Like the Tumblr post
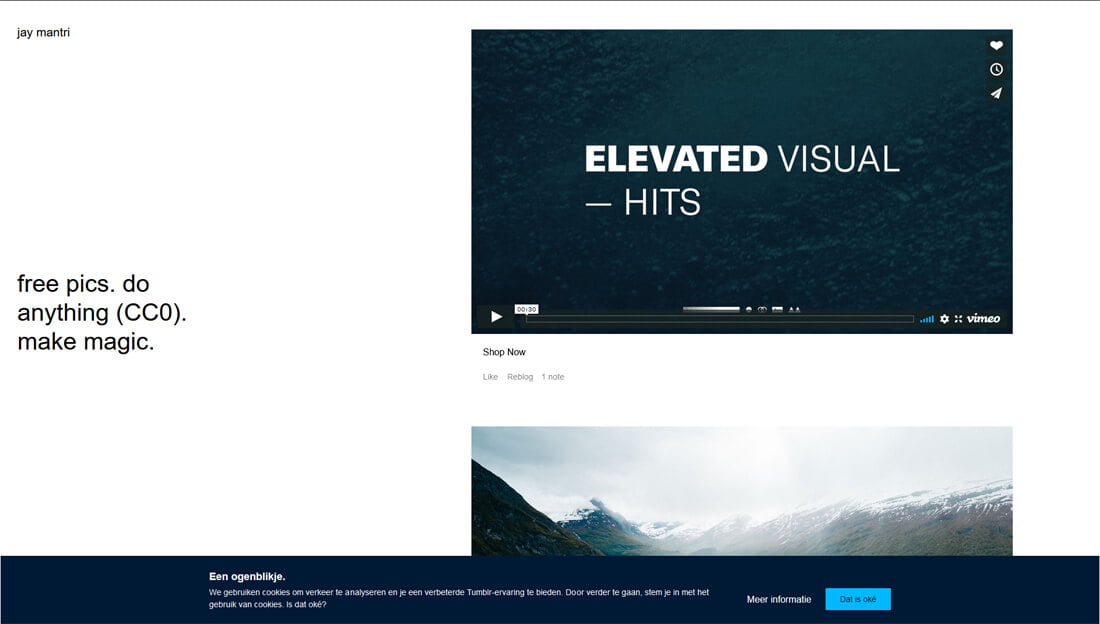 490,376
